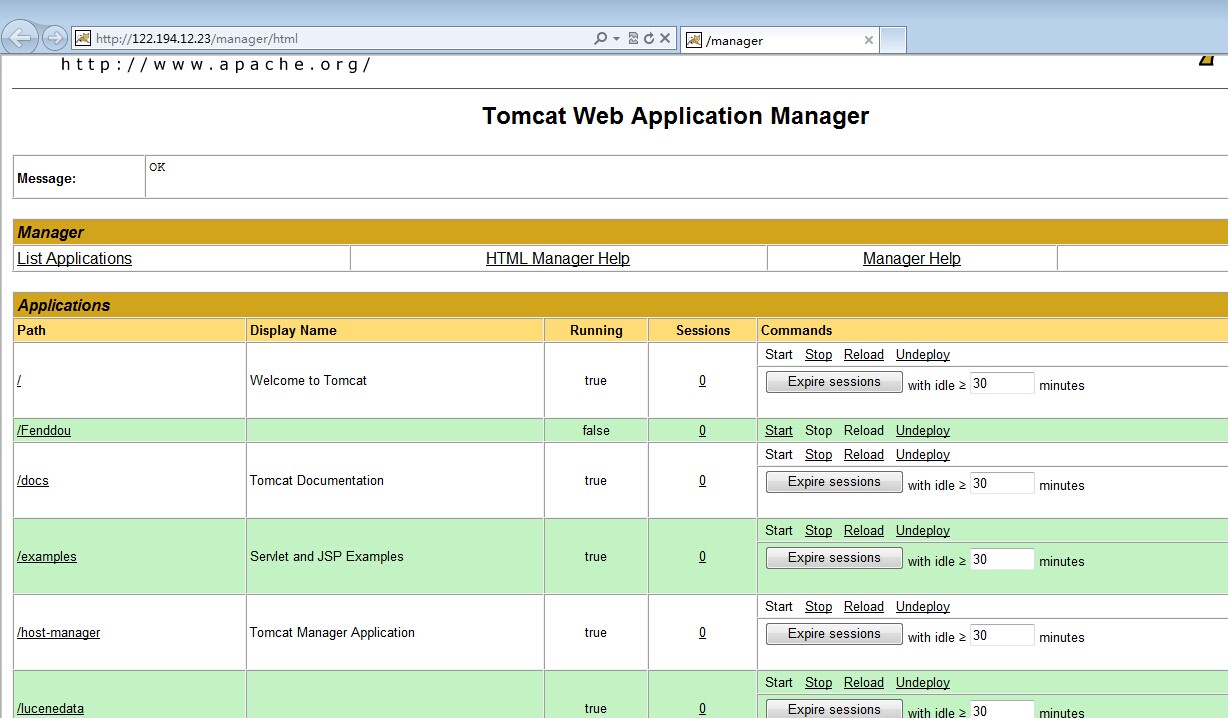Open sessions count link for root / app
Screen dimensions: 1228x718
[x=702, y=380]
